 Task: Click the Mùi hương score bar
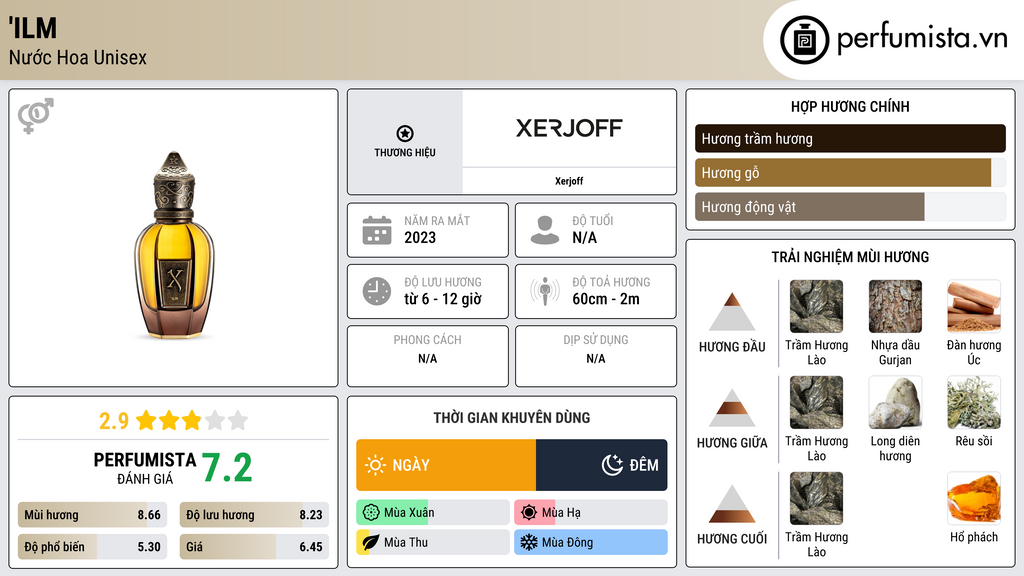click(92, 515)
